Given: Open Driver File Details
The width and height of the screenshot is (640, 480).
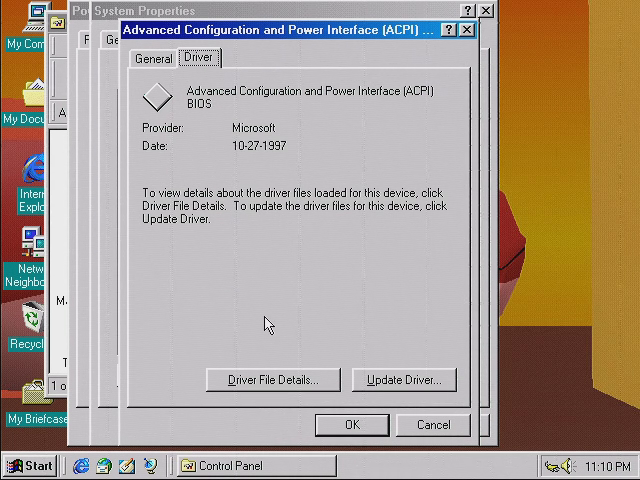Looking at the screenshot, I should click(273, 380).
